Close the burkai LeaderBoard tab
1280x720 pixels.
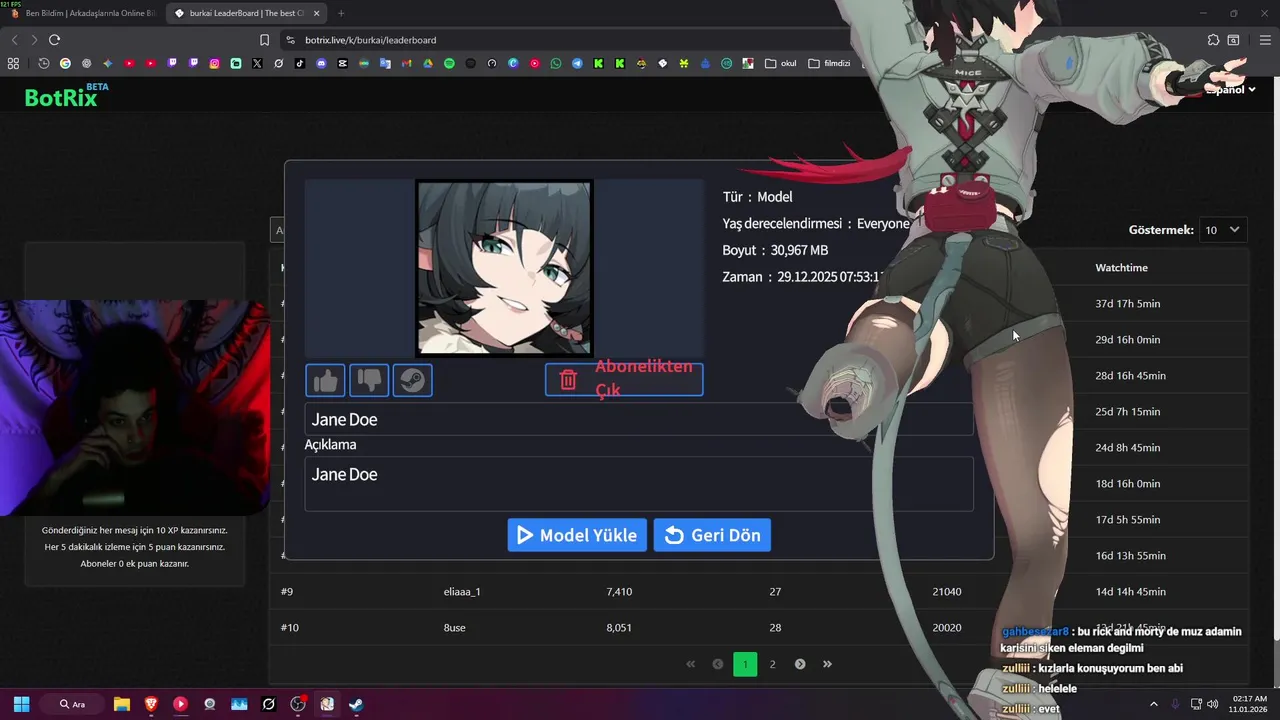pyautogui.click(x=317, y=13)
